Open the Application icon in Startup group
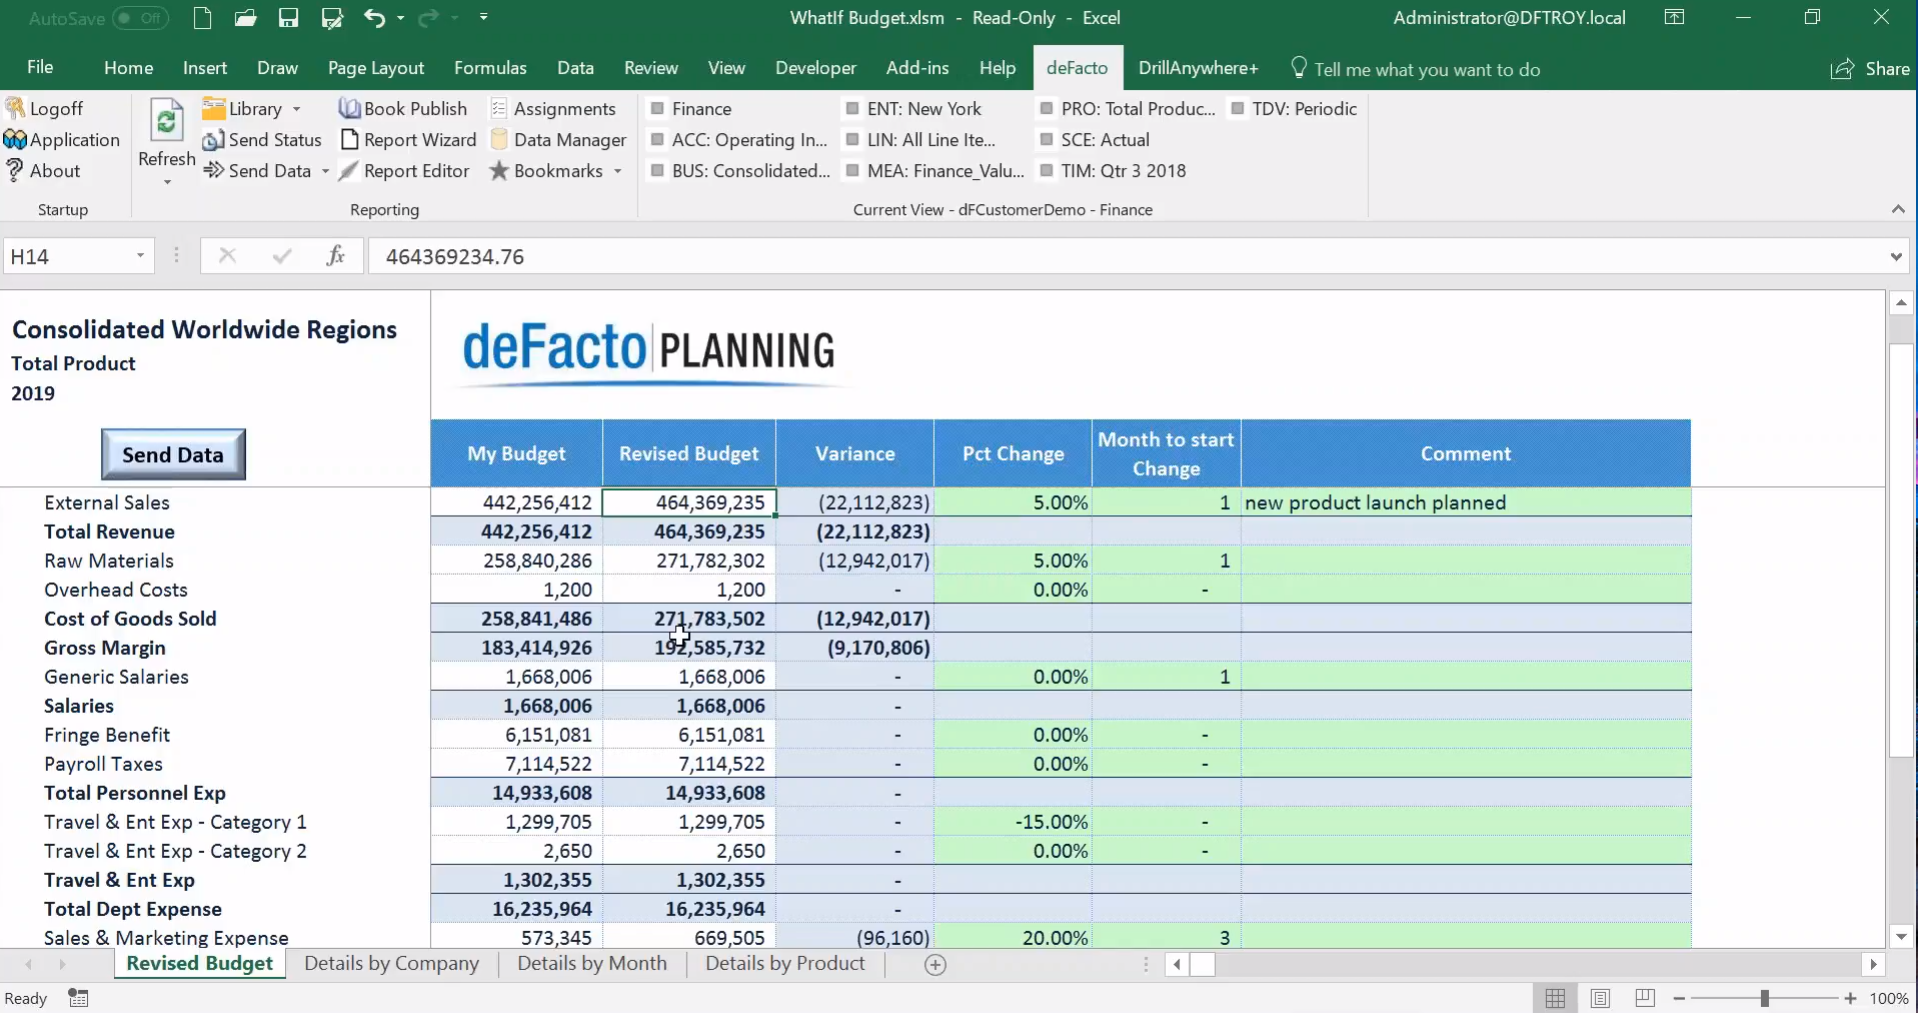This screenshot has width=1918, height=1013. pos(15,140)
